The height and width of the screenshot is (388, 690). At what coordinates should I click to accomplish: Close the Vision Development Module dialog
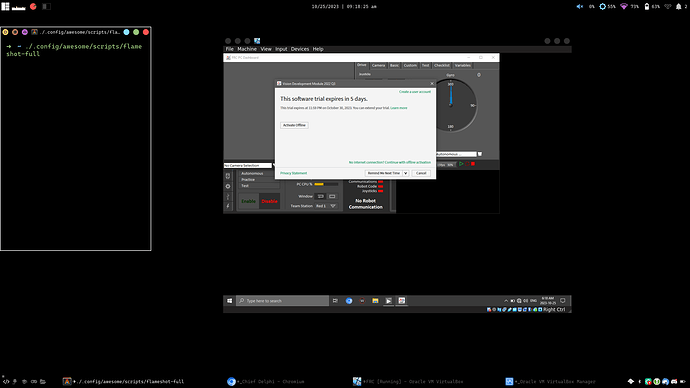click(x=432, y=84)
